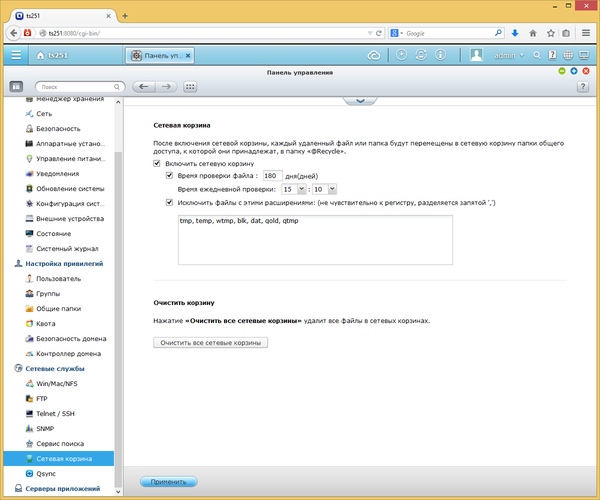Viewport: 600px width, 500px height.
Task: Click the ts251 home icon
Action: [40, 55]
